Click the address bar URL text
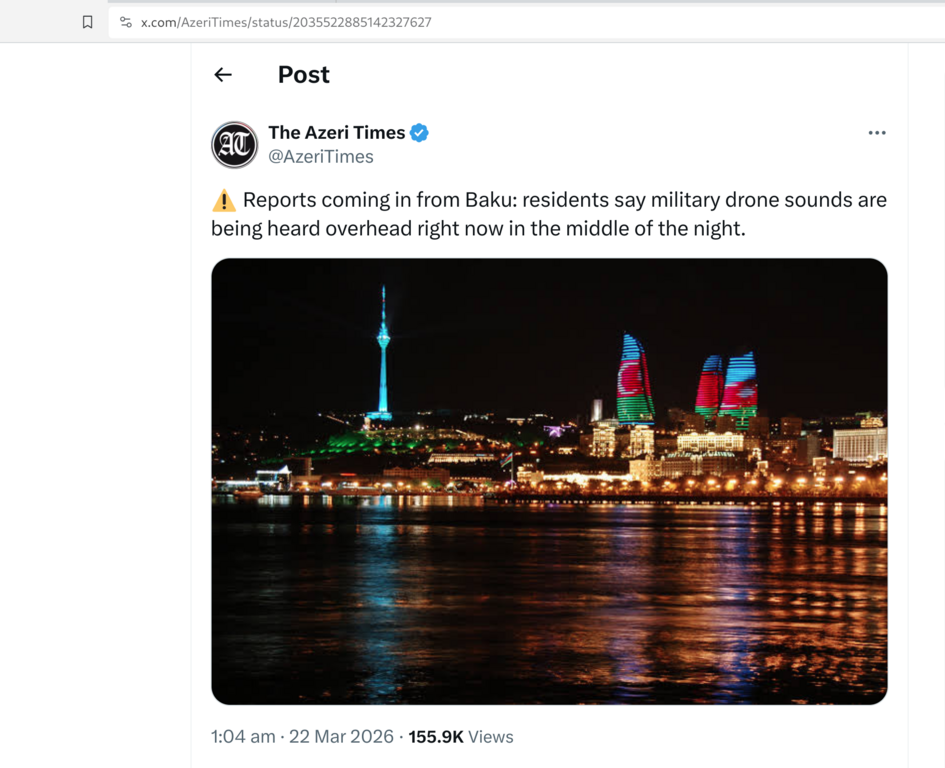 tap(290, 21)
